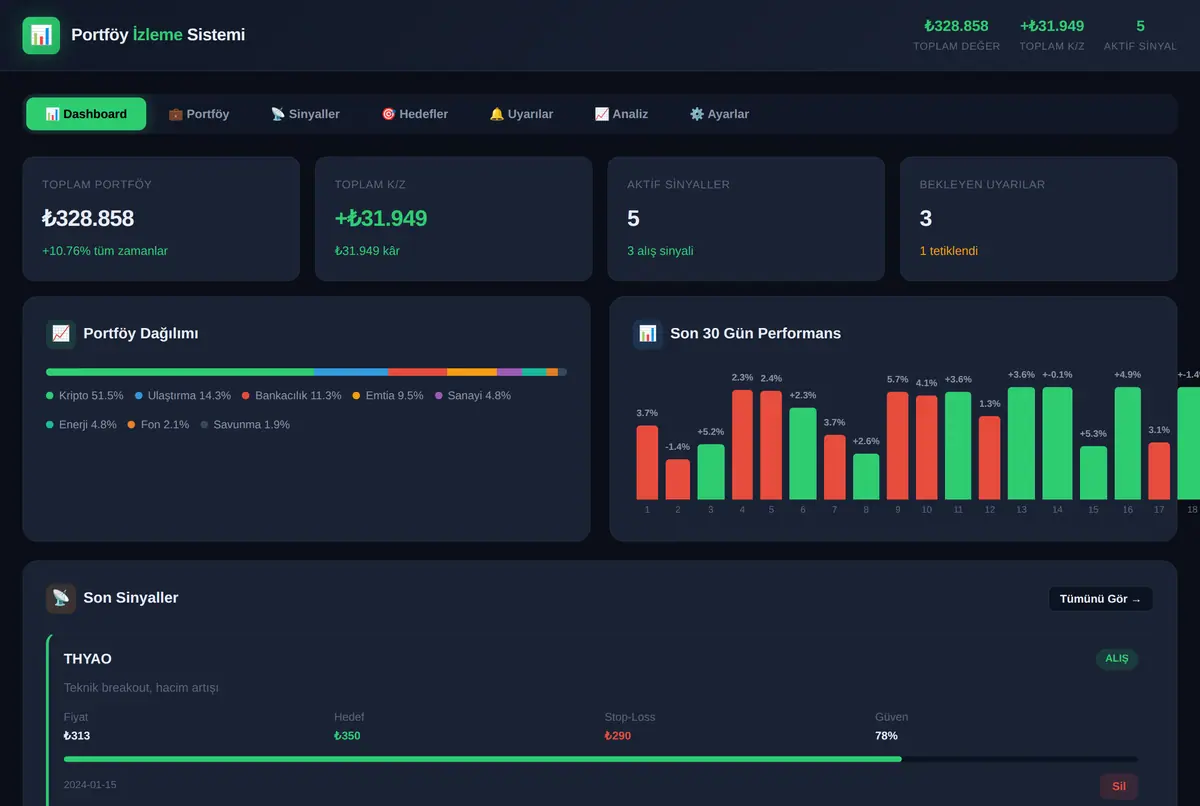Screen dimensions: 1200x806
Task: Click the ALIŞ badge on the THYAO signal
Action: (x=1116, y=659)
